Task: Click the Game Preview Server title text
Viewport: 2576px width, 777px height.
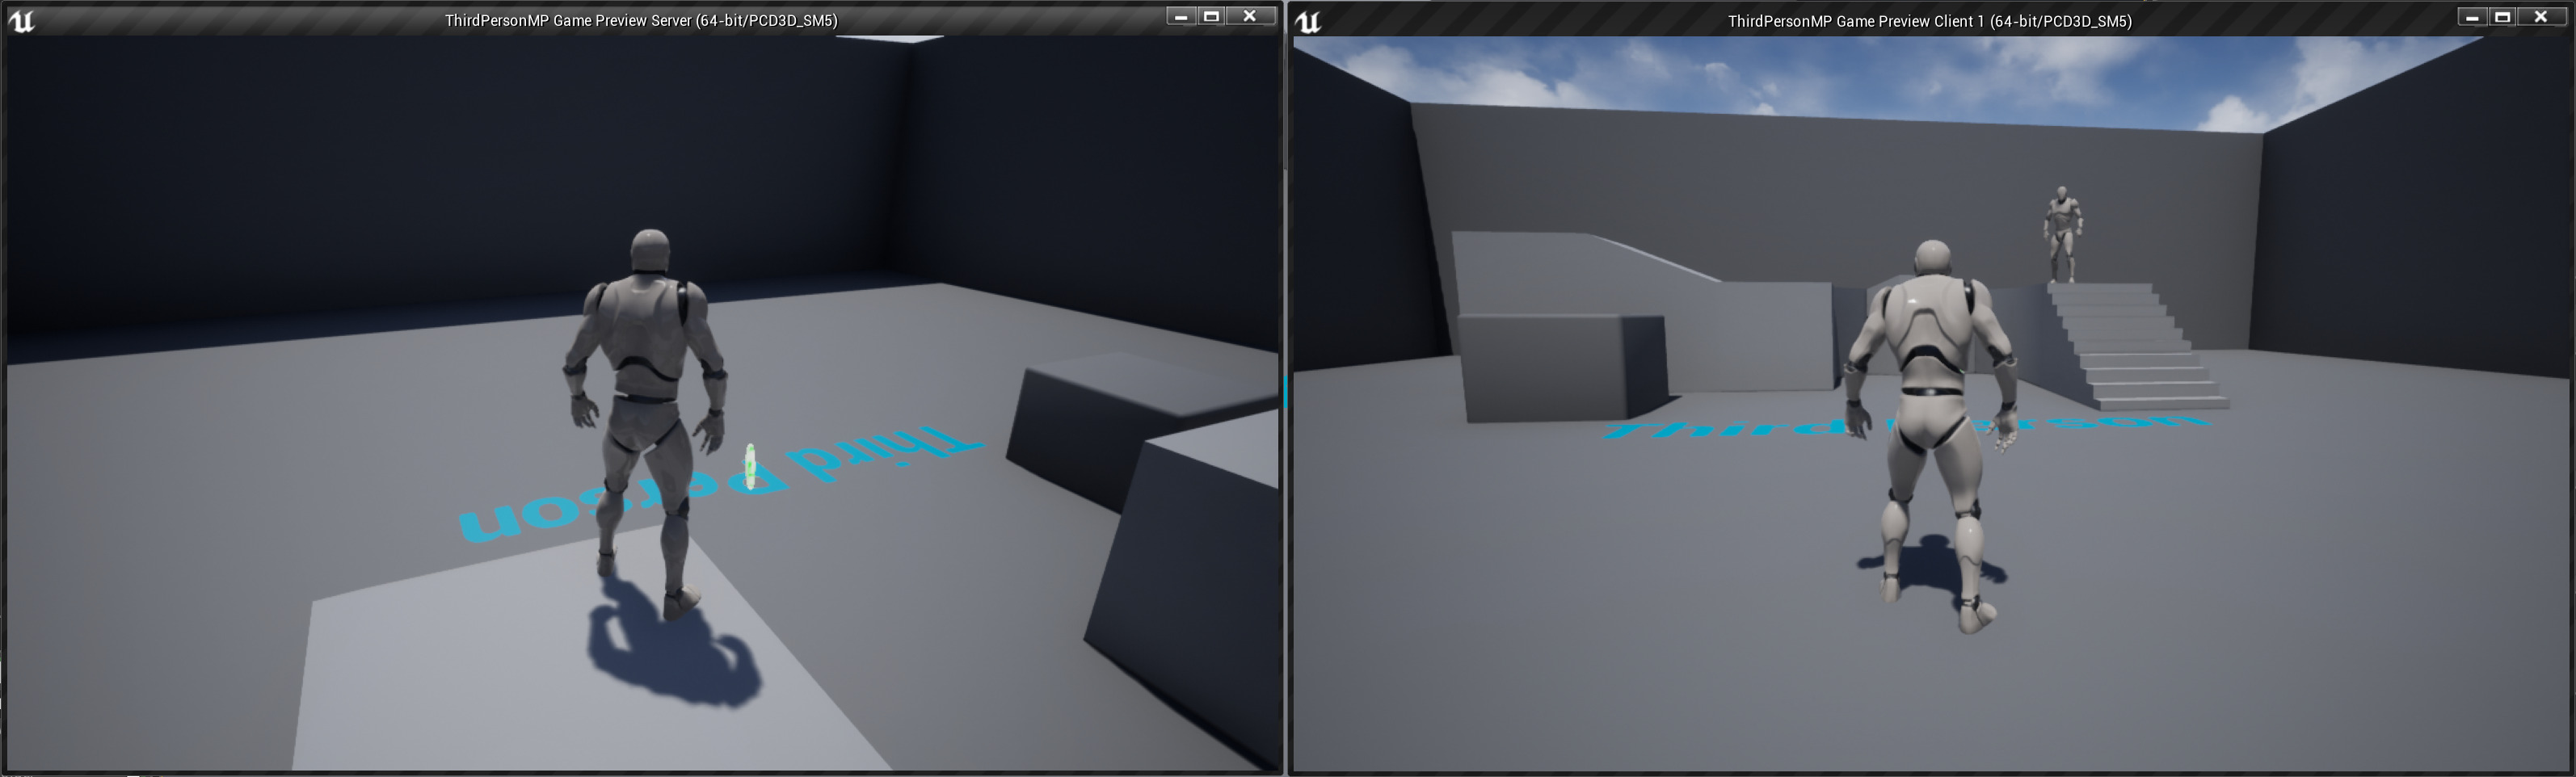Action: [641, 21]
